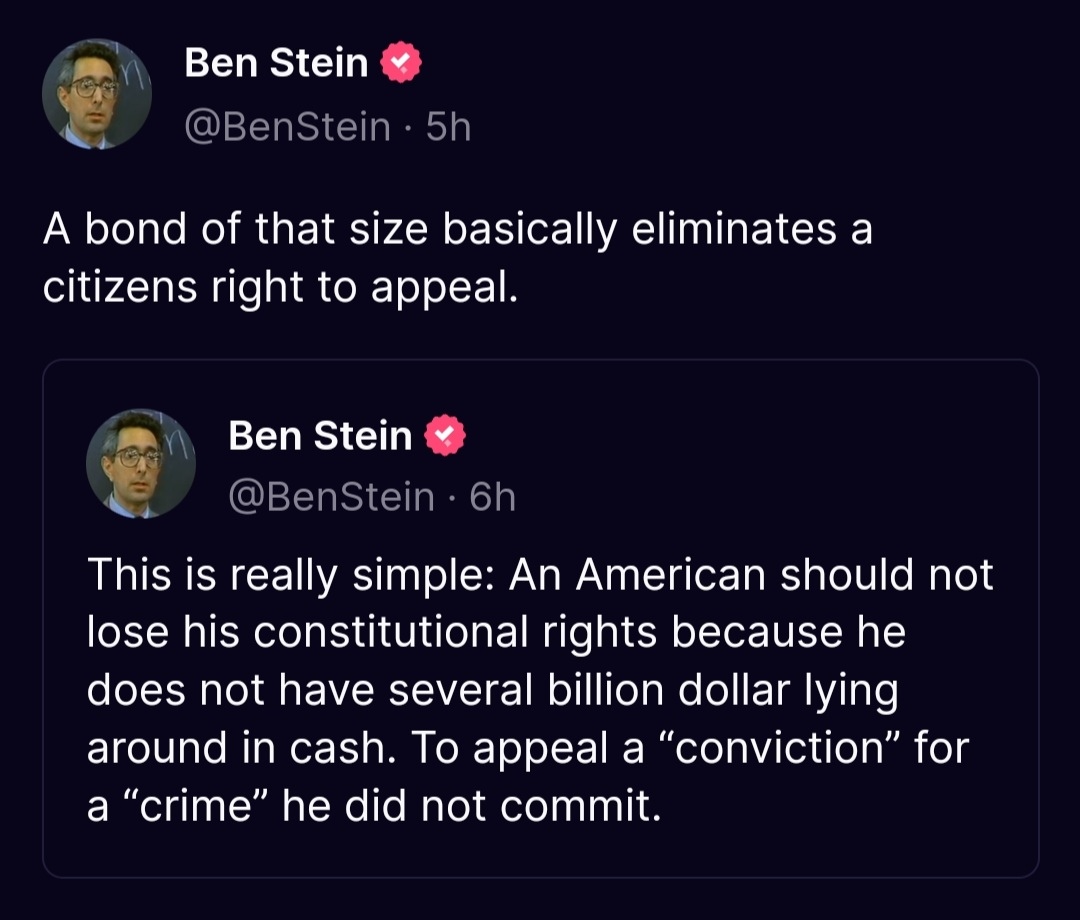Open the top post's 5h timestamp
The image size is (1080, 920).
[x=448, y=127]
